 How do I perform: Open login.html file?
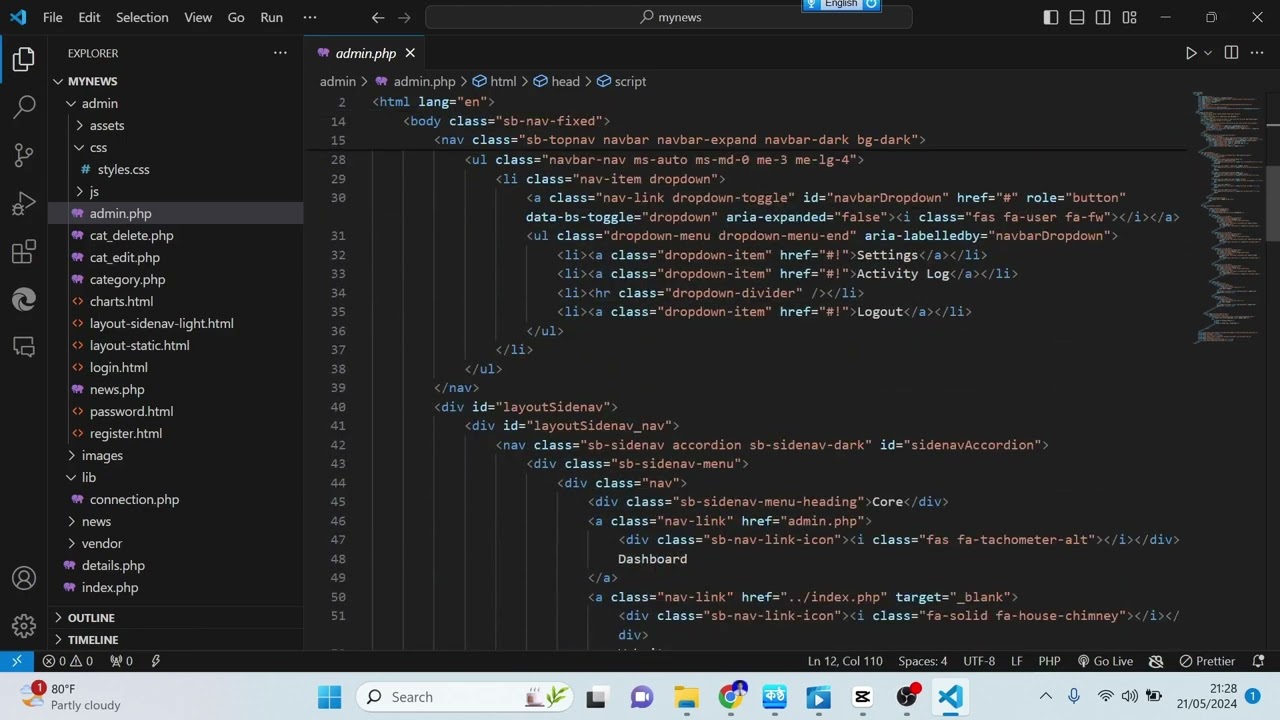[x=176, y=367]
